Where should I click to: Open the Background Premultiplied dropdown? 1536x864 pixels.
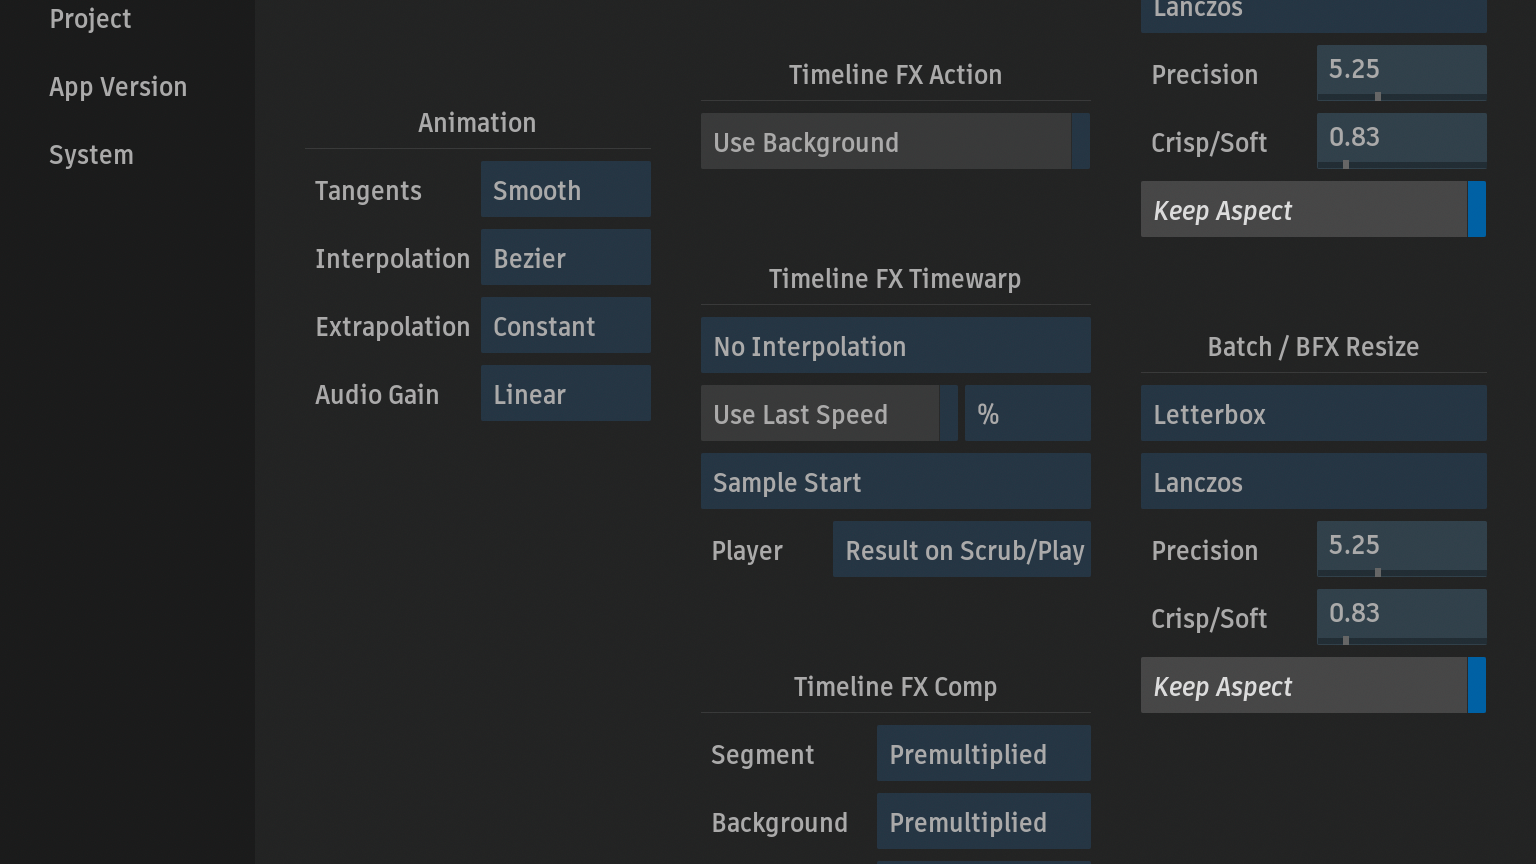click(x=983, y=822)
